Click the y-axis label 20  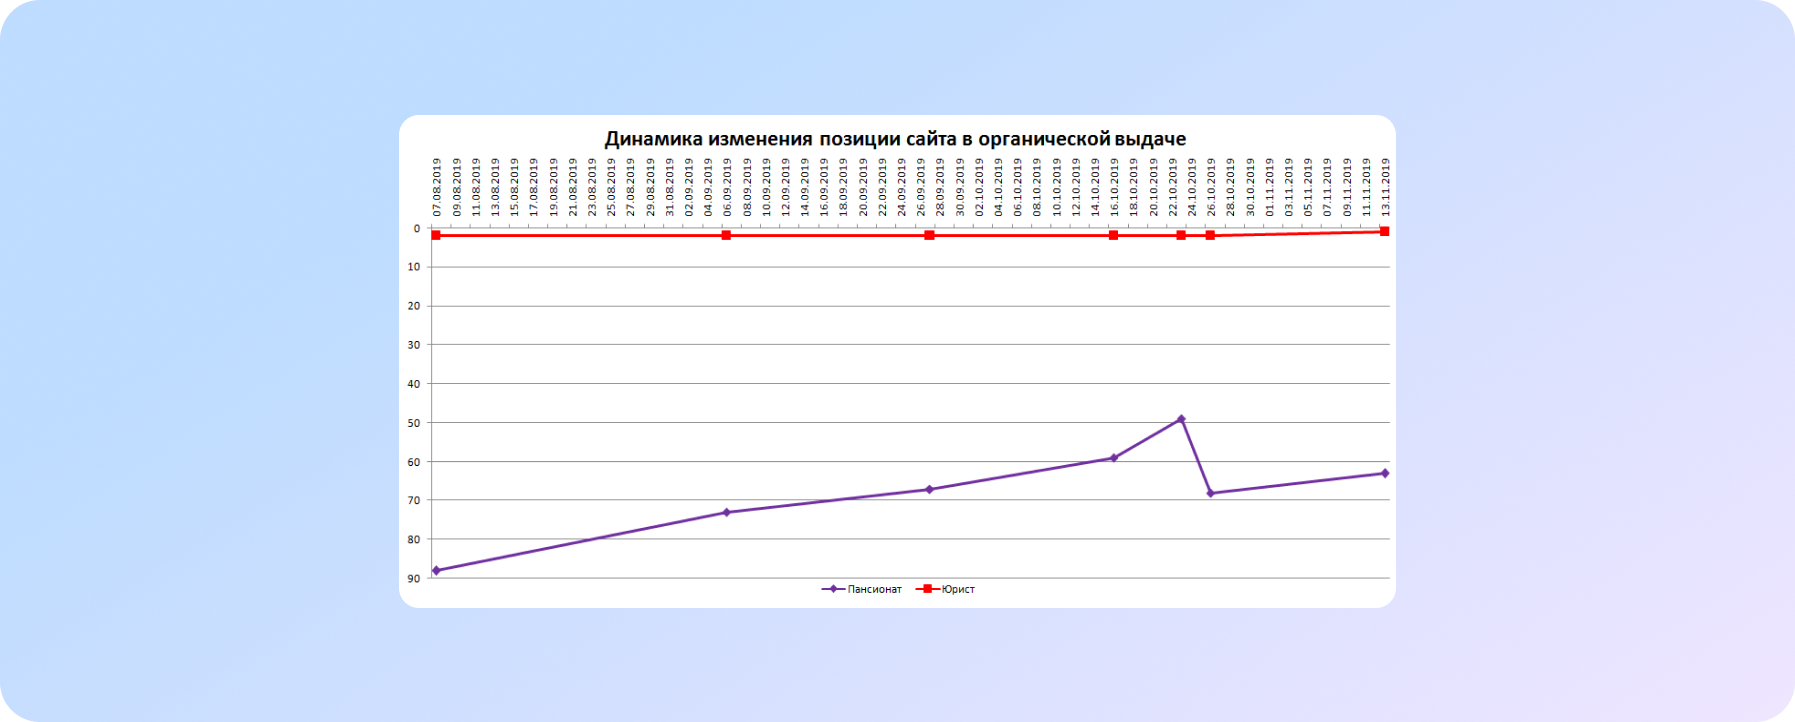pyautogui.click(x=414, y=306)
